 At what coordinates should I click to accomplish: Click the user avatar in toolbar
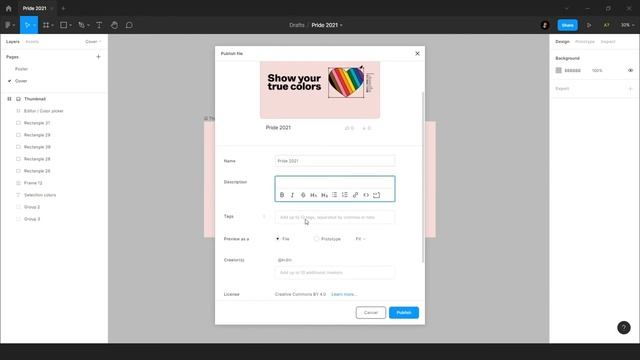[x=545, y=25]
